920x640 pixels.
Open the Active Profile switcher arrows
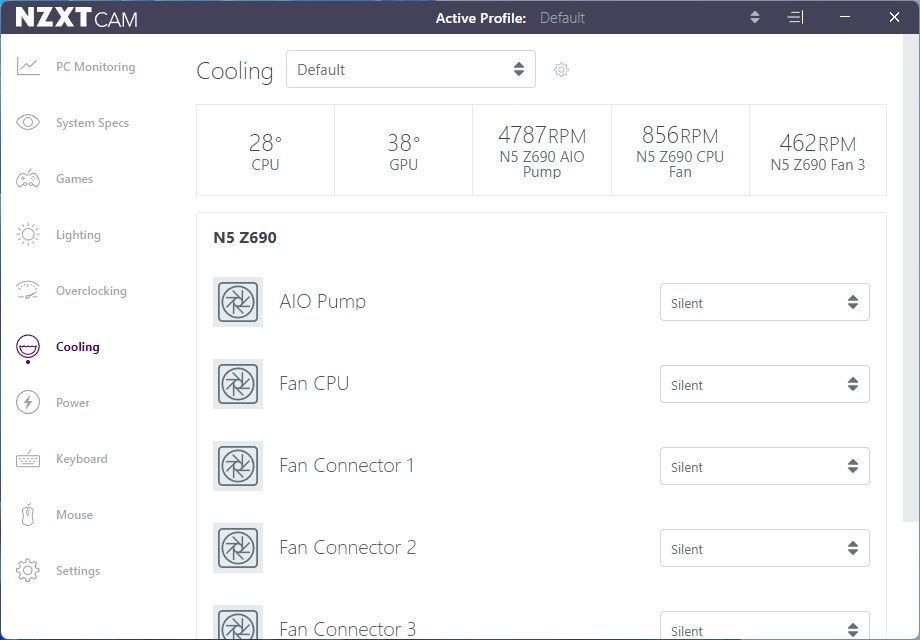point(755,18)
